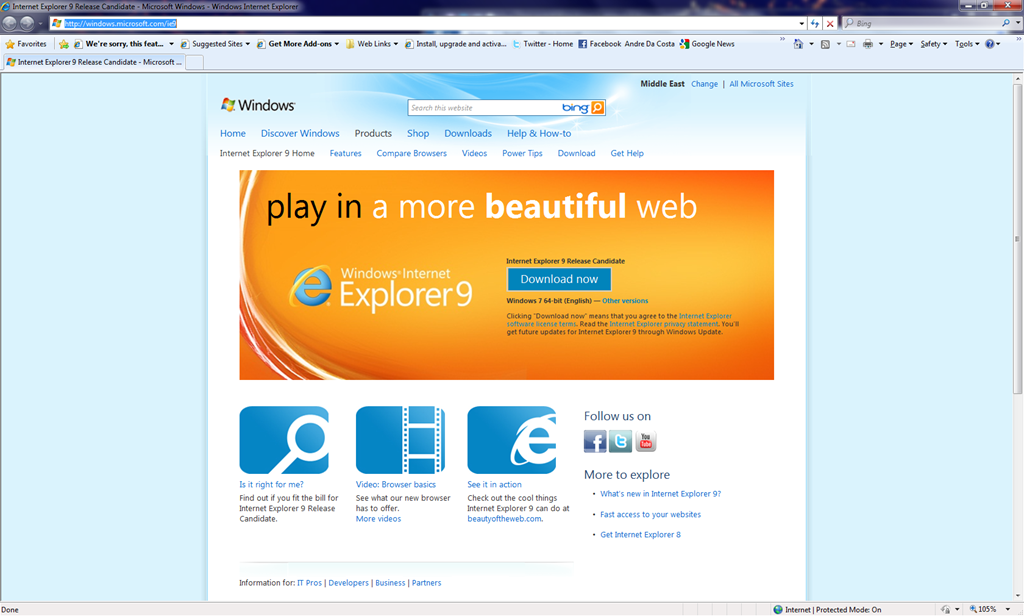Expand the dropdown arrow next to Home
This screenshot has height=616, width=1024.
pos(811,44)
